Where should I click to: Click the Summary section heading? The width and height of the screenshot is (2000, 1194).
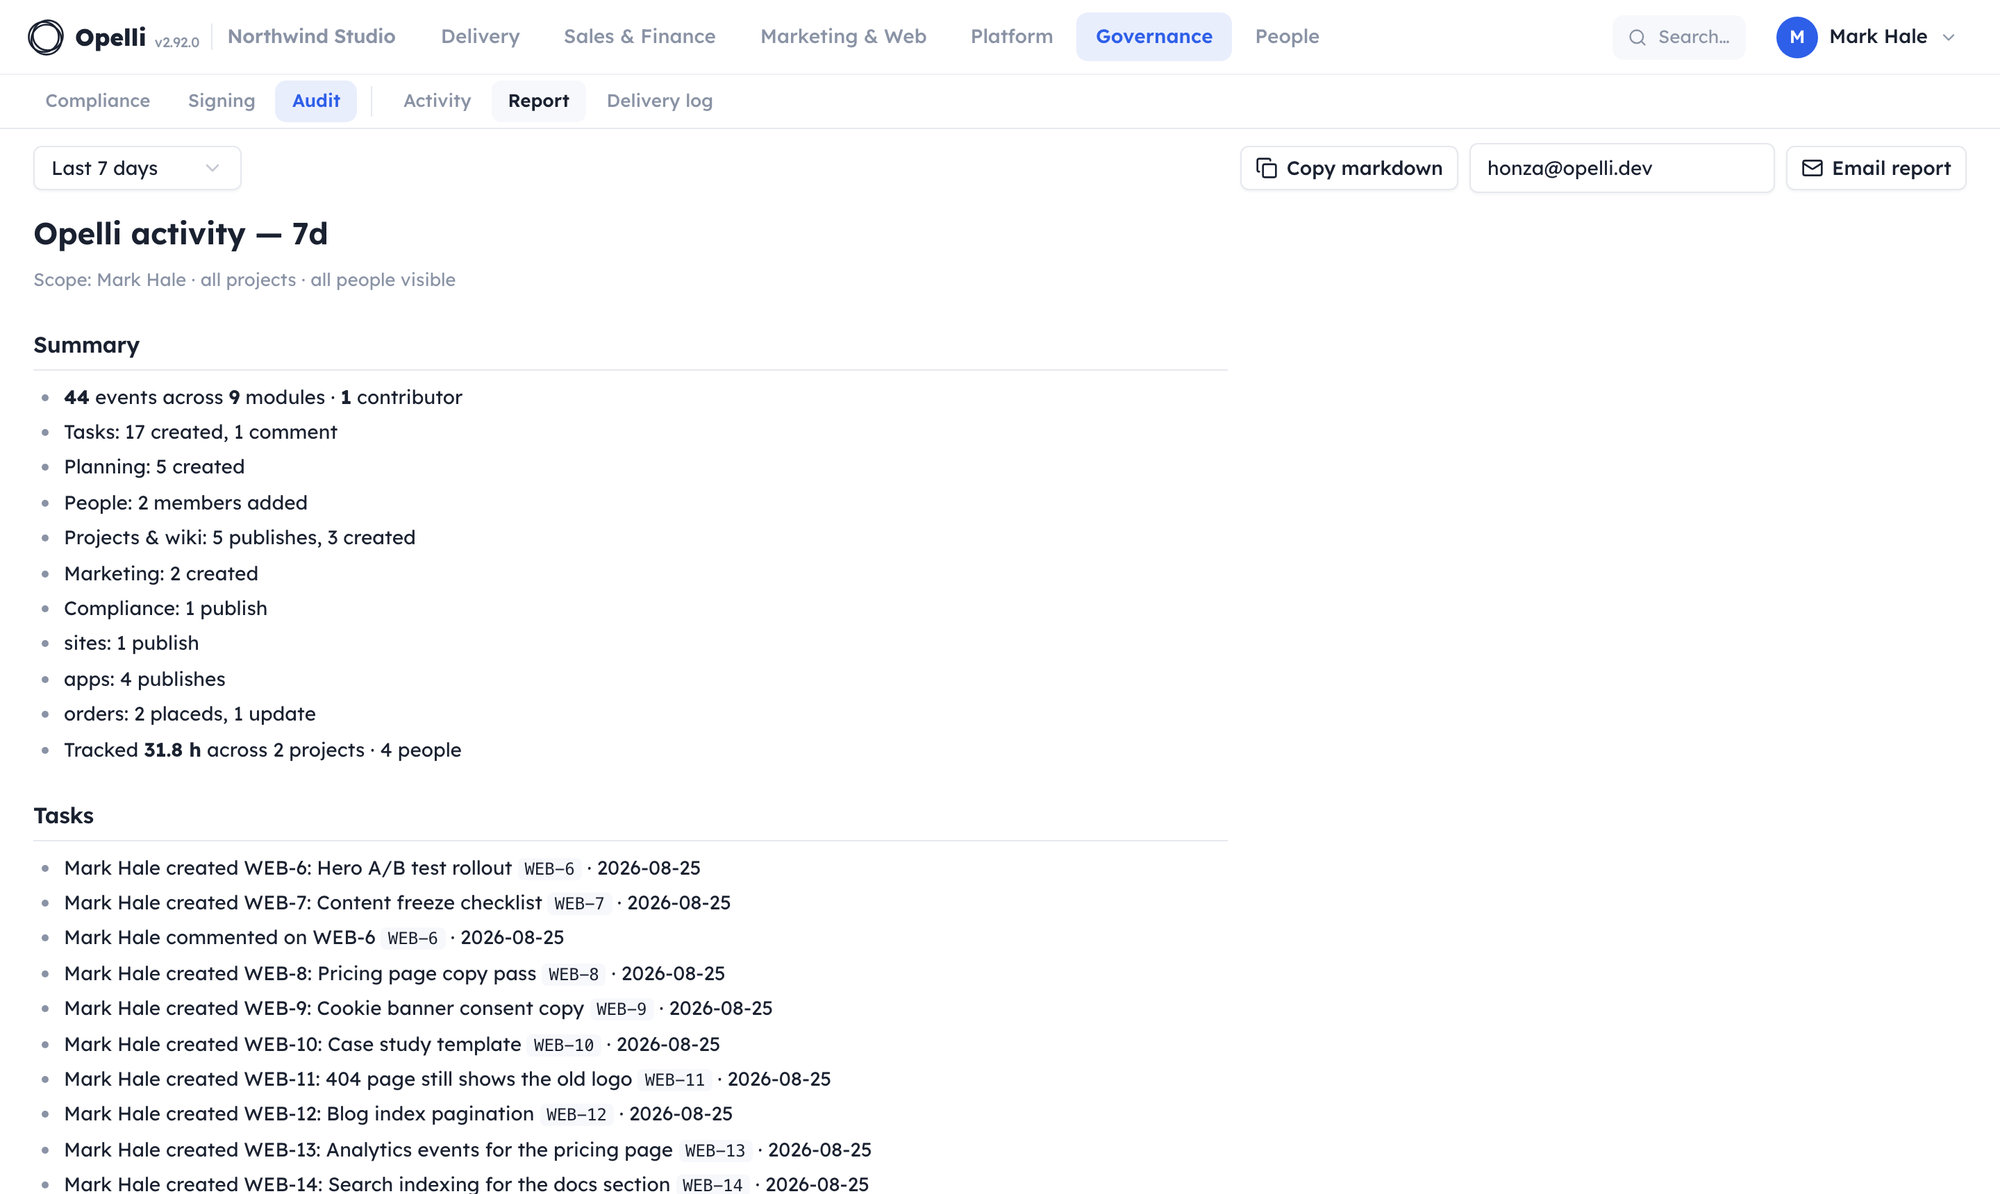click(x=87, y=345)
